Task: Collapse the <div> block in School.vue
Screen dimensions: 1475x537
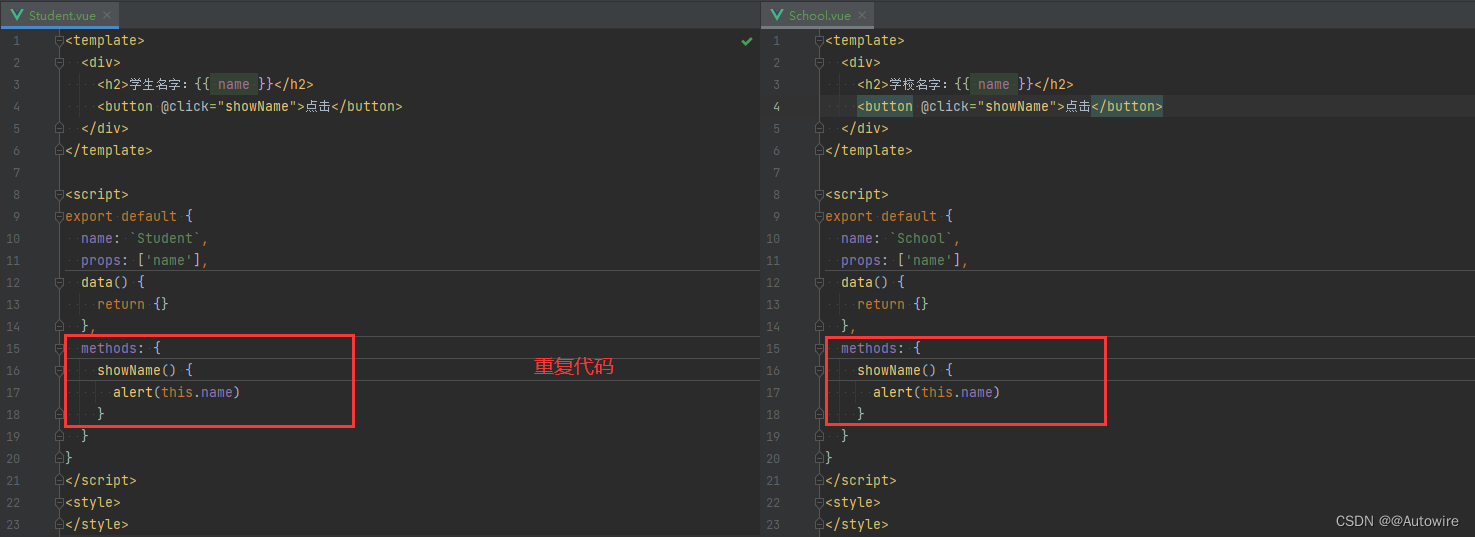Action: coord(820,63)
